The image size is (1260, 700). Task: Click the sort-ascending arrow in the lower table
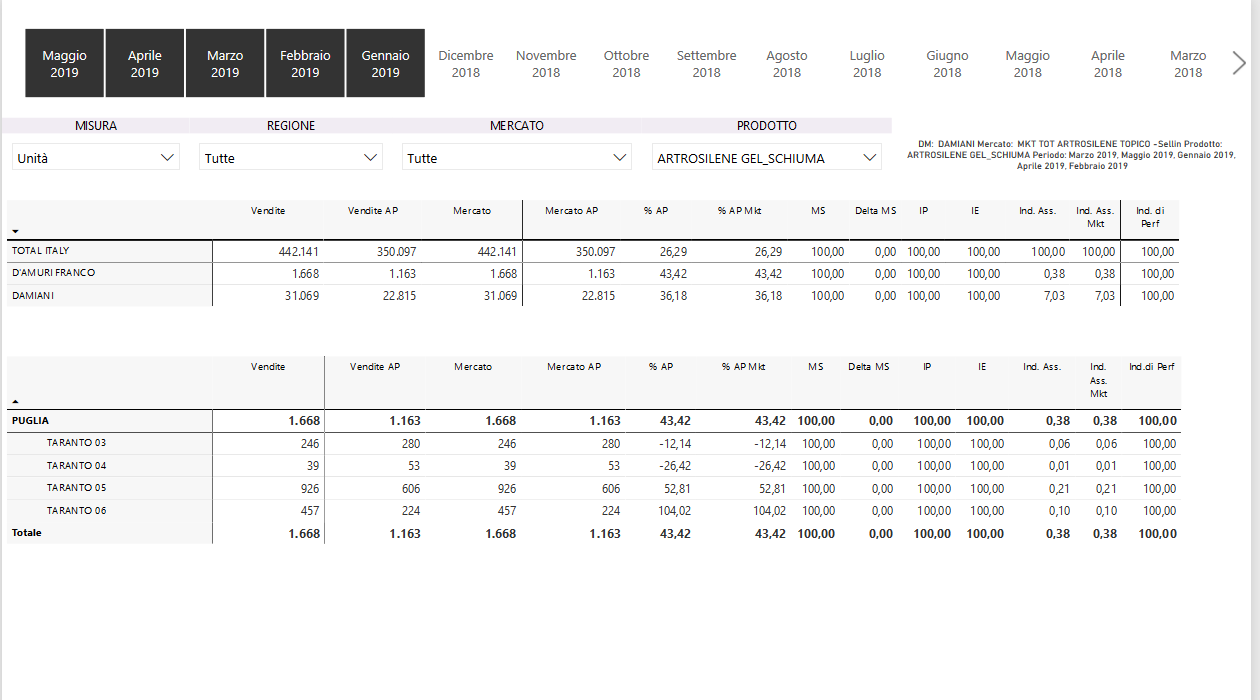tap(15, 401)
